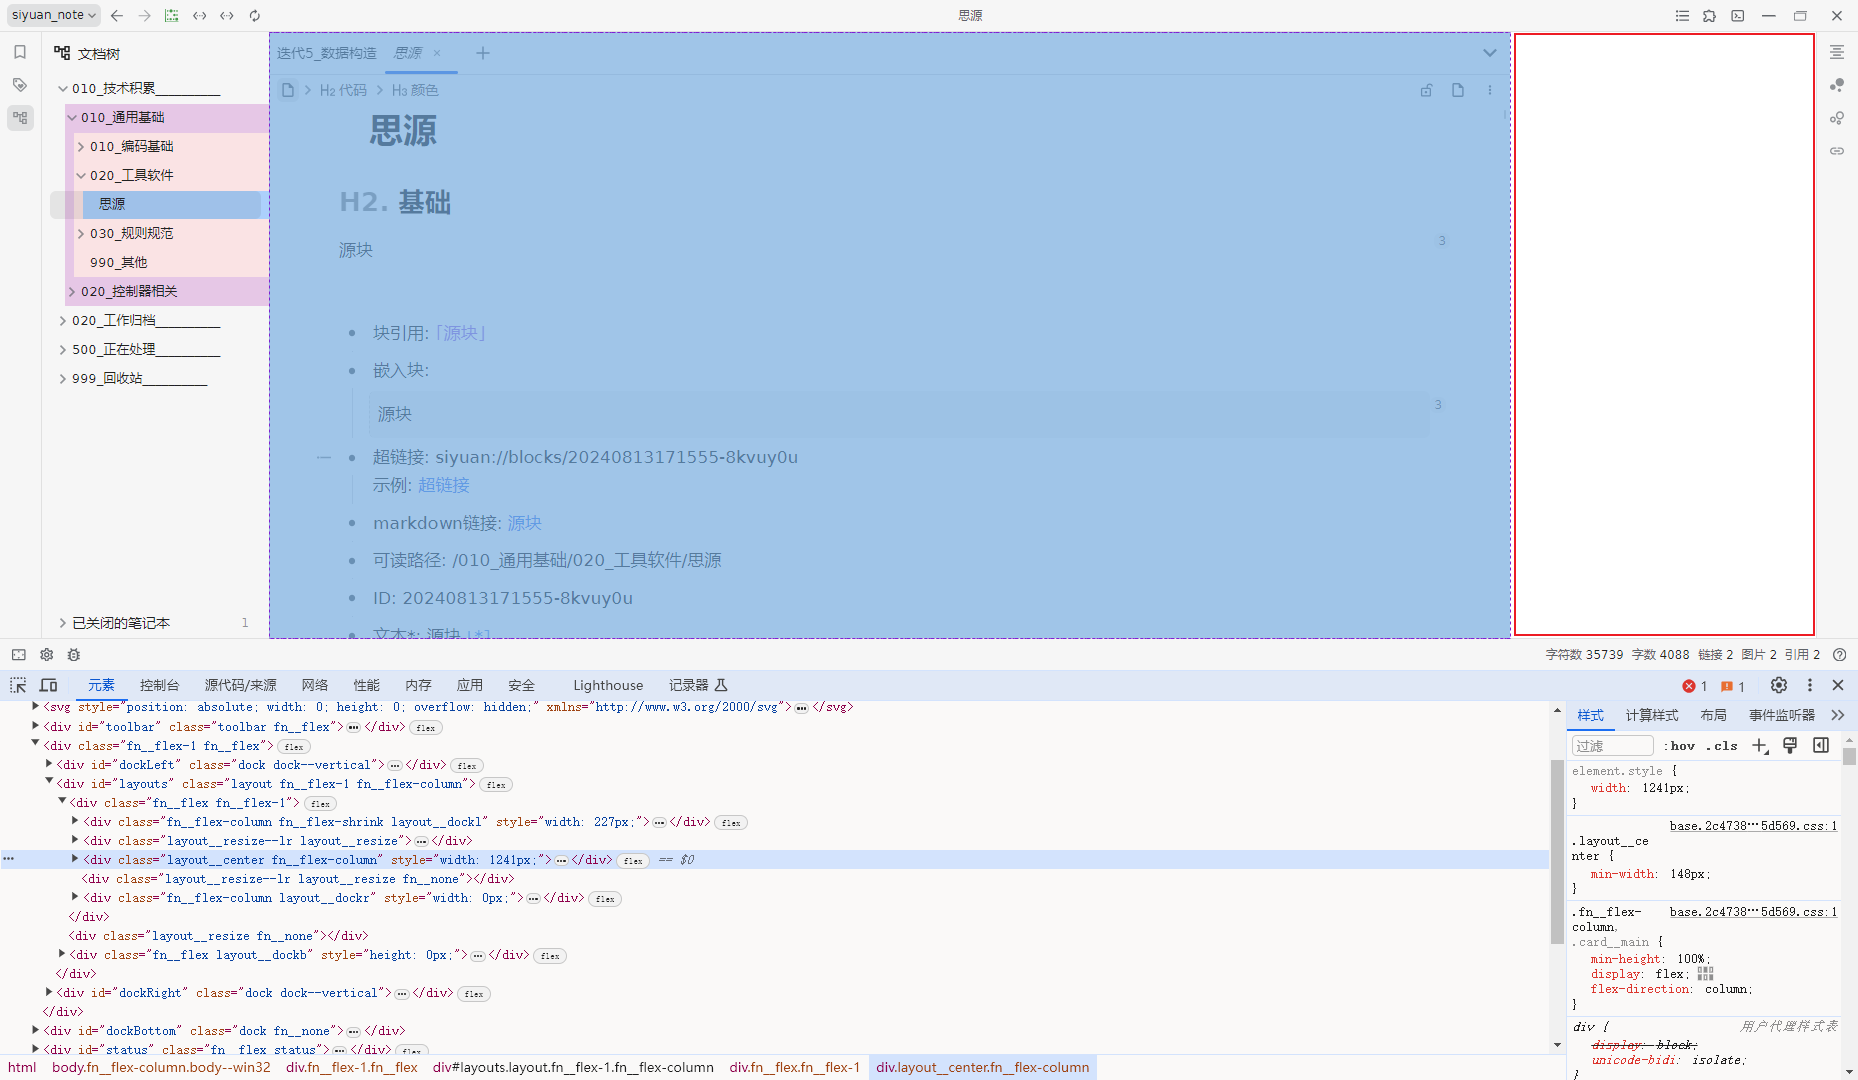Image resolution: width=1858 pixels, height=1080 pixels.
Task: Click the dock toggle icon in status bar
Action: pyautogui.click(x=19, y=655)
